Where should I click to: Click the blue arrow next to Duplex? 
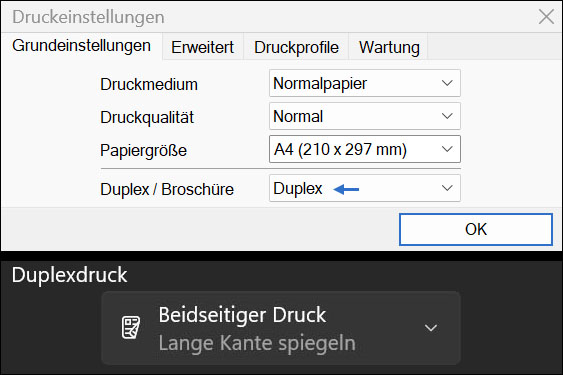[346, 189]
